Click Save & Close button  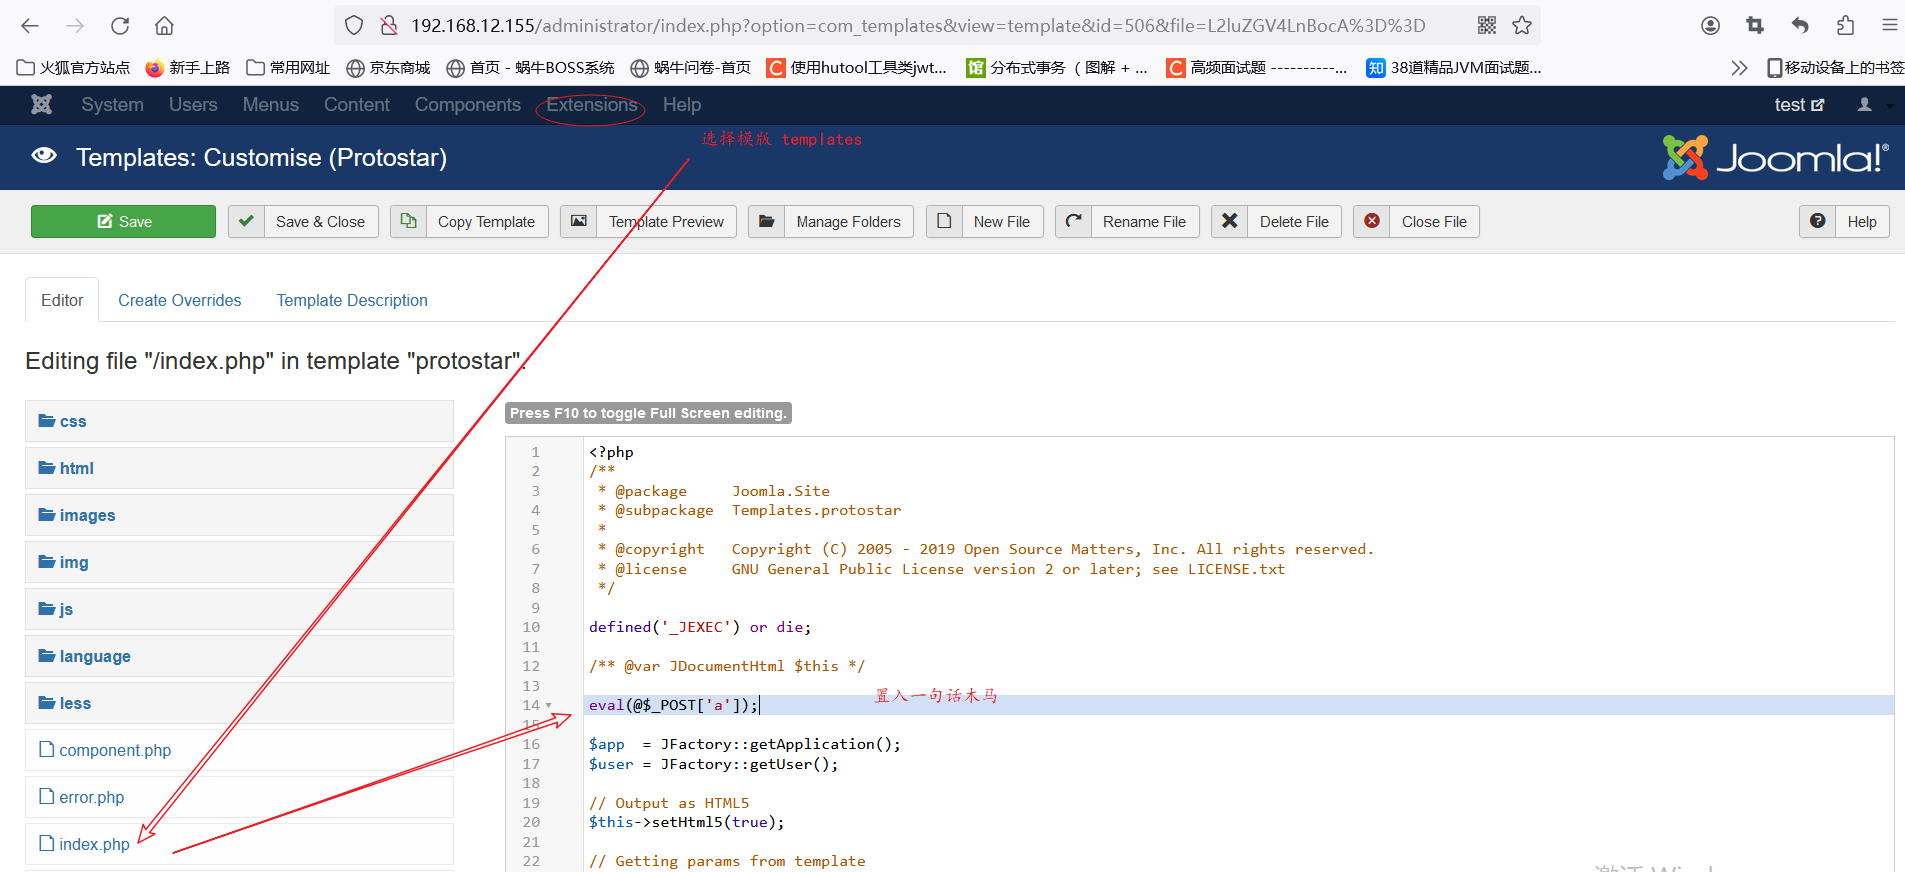point(303,221)
